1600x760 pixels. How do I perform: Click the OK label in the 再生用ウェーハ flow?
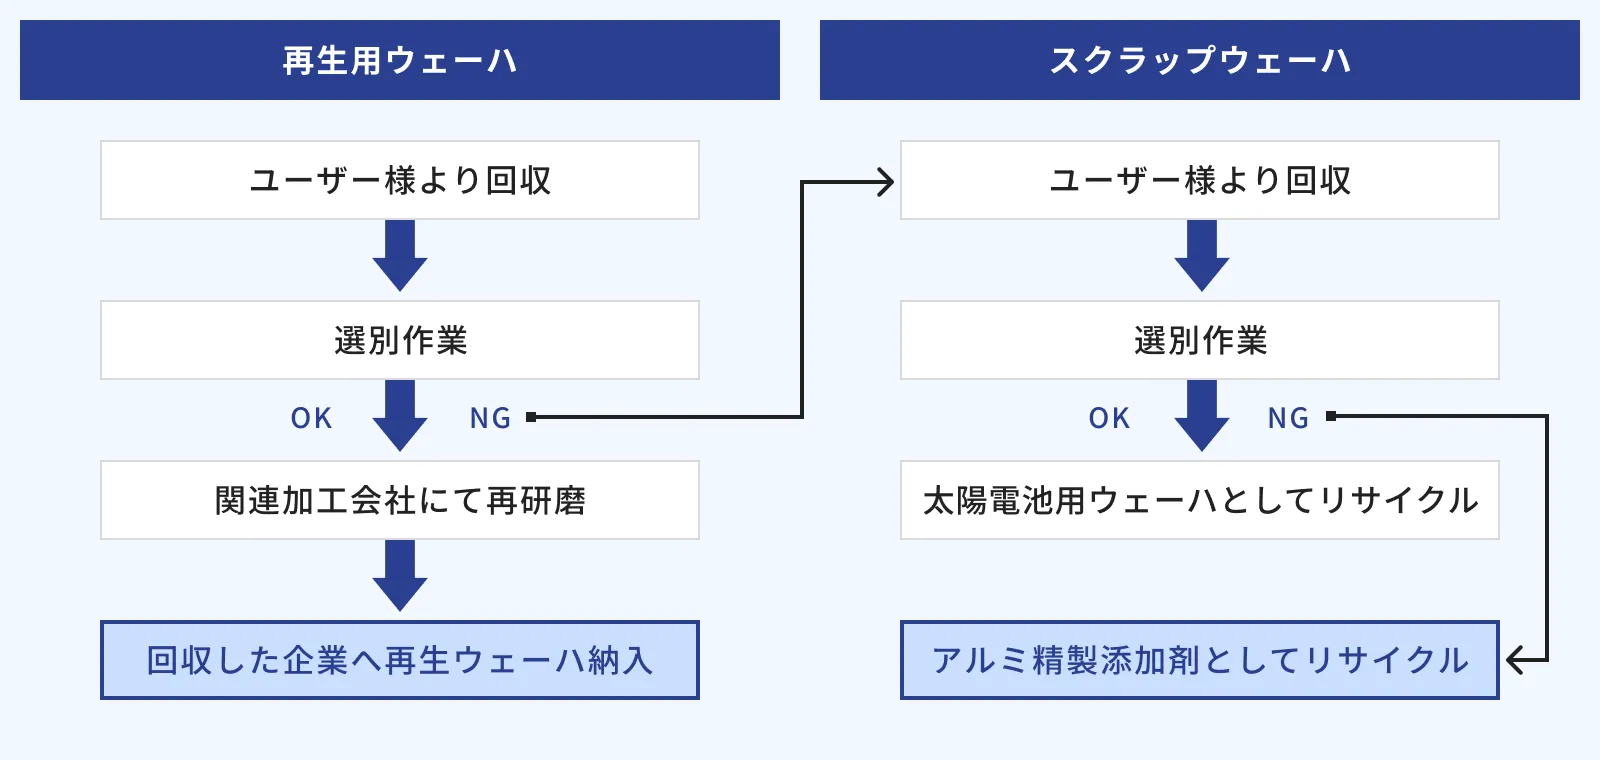[311, 418]
